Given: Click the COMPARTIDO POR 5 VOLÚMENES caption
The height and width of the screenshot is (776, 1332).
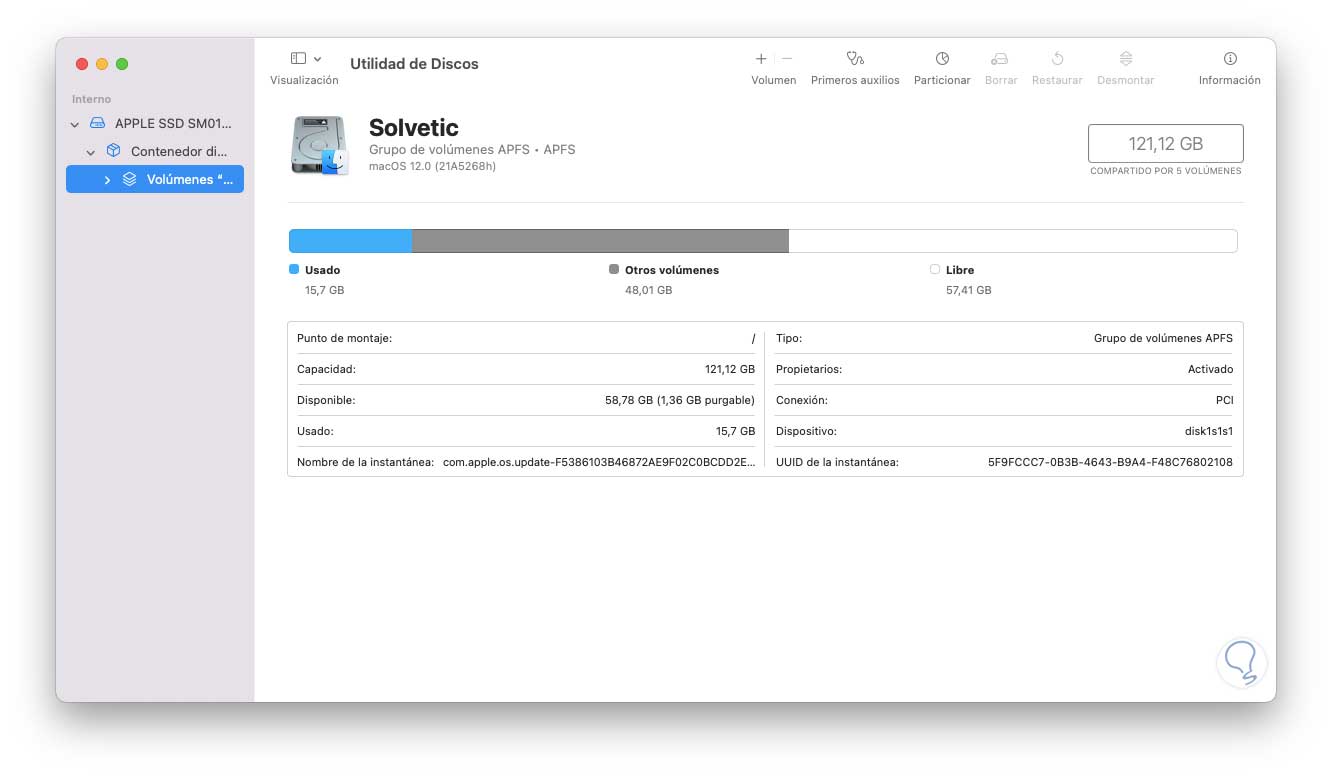Looking at the screenshot, I should coord(1166,171).
